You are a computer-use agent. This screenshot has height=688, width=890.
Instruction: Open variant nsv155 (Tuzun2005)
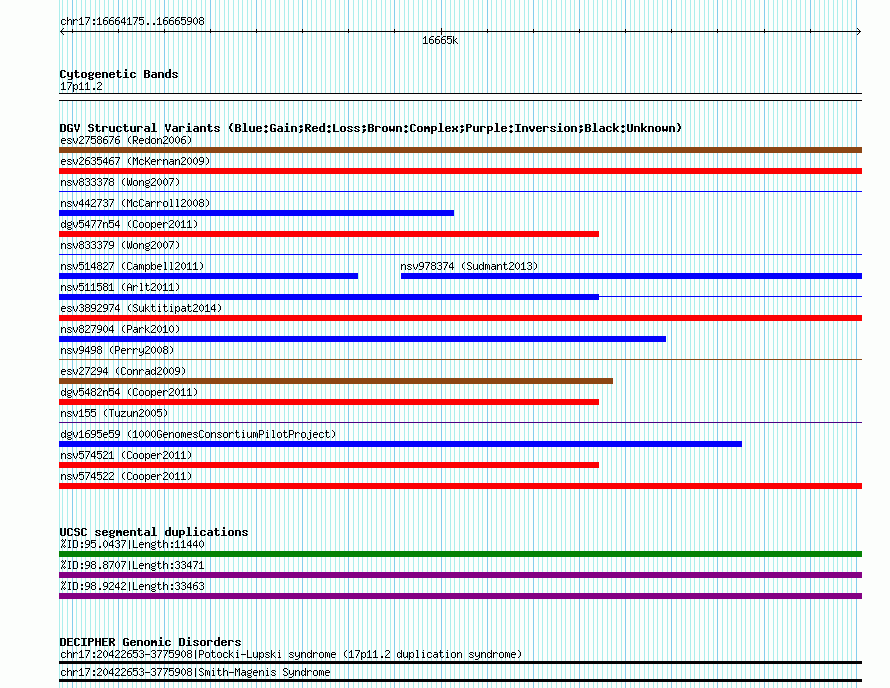(x=114, y=413)
